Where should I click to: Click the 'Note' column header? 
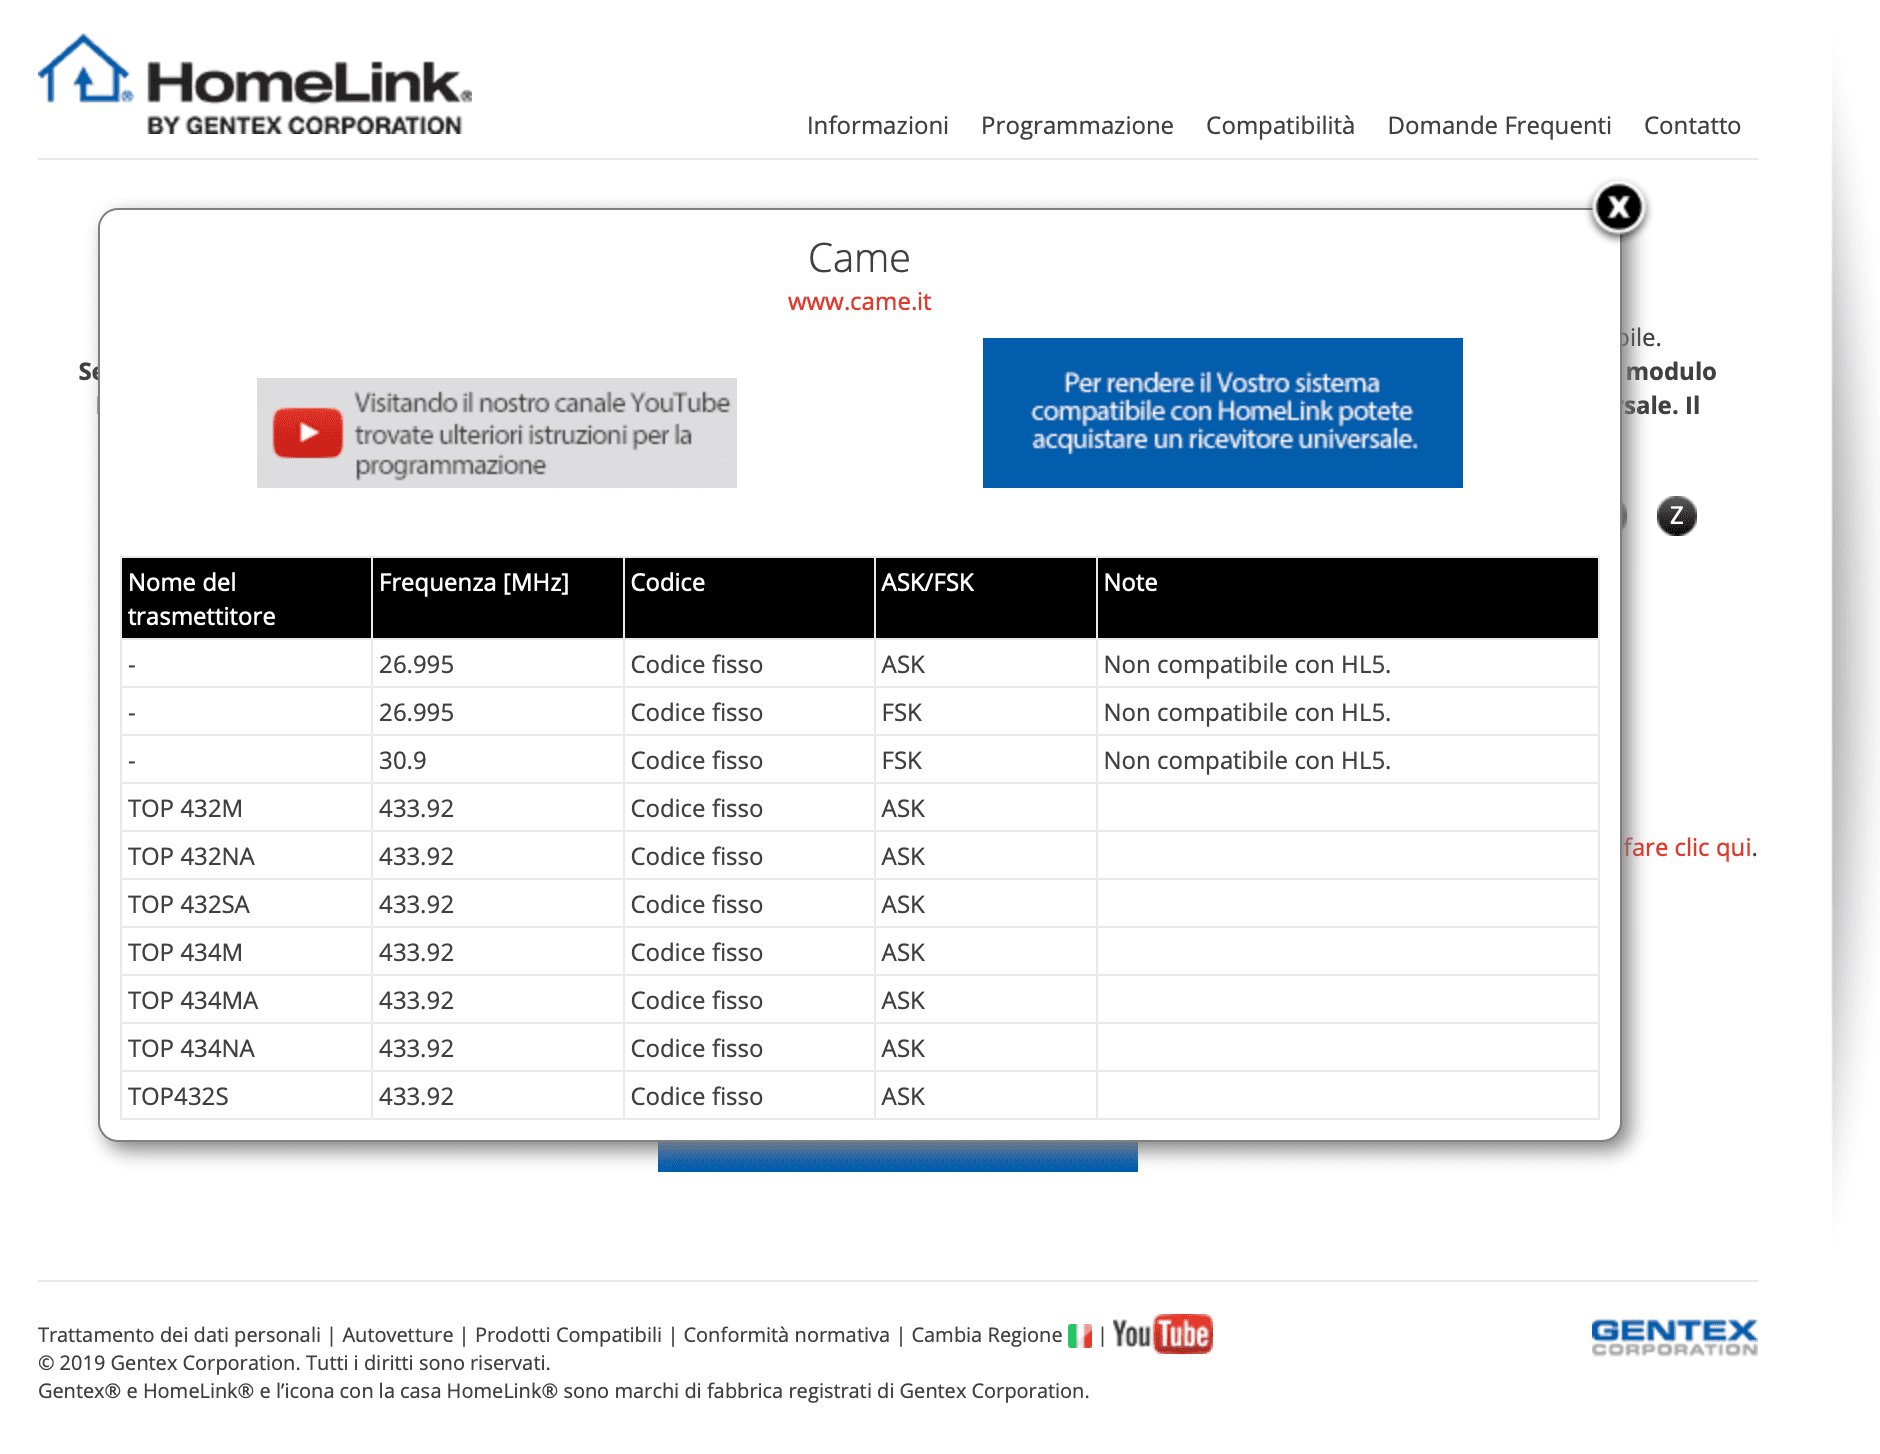point(1348,598)
